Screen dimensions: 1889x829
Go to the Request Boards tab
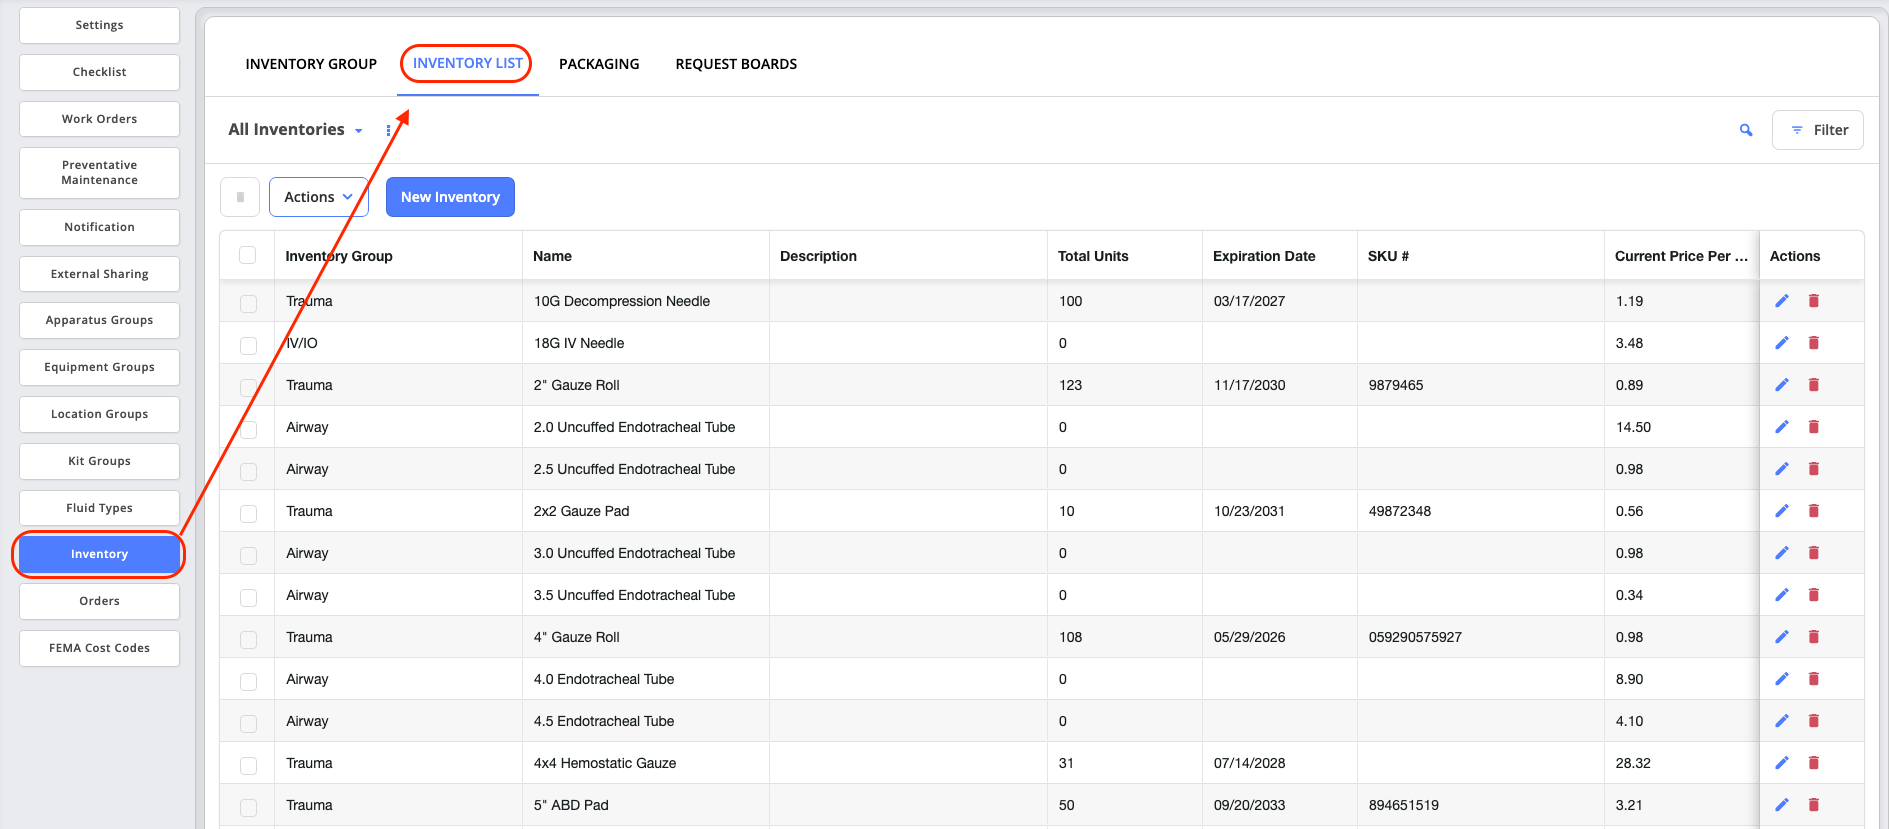[736, 64]
